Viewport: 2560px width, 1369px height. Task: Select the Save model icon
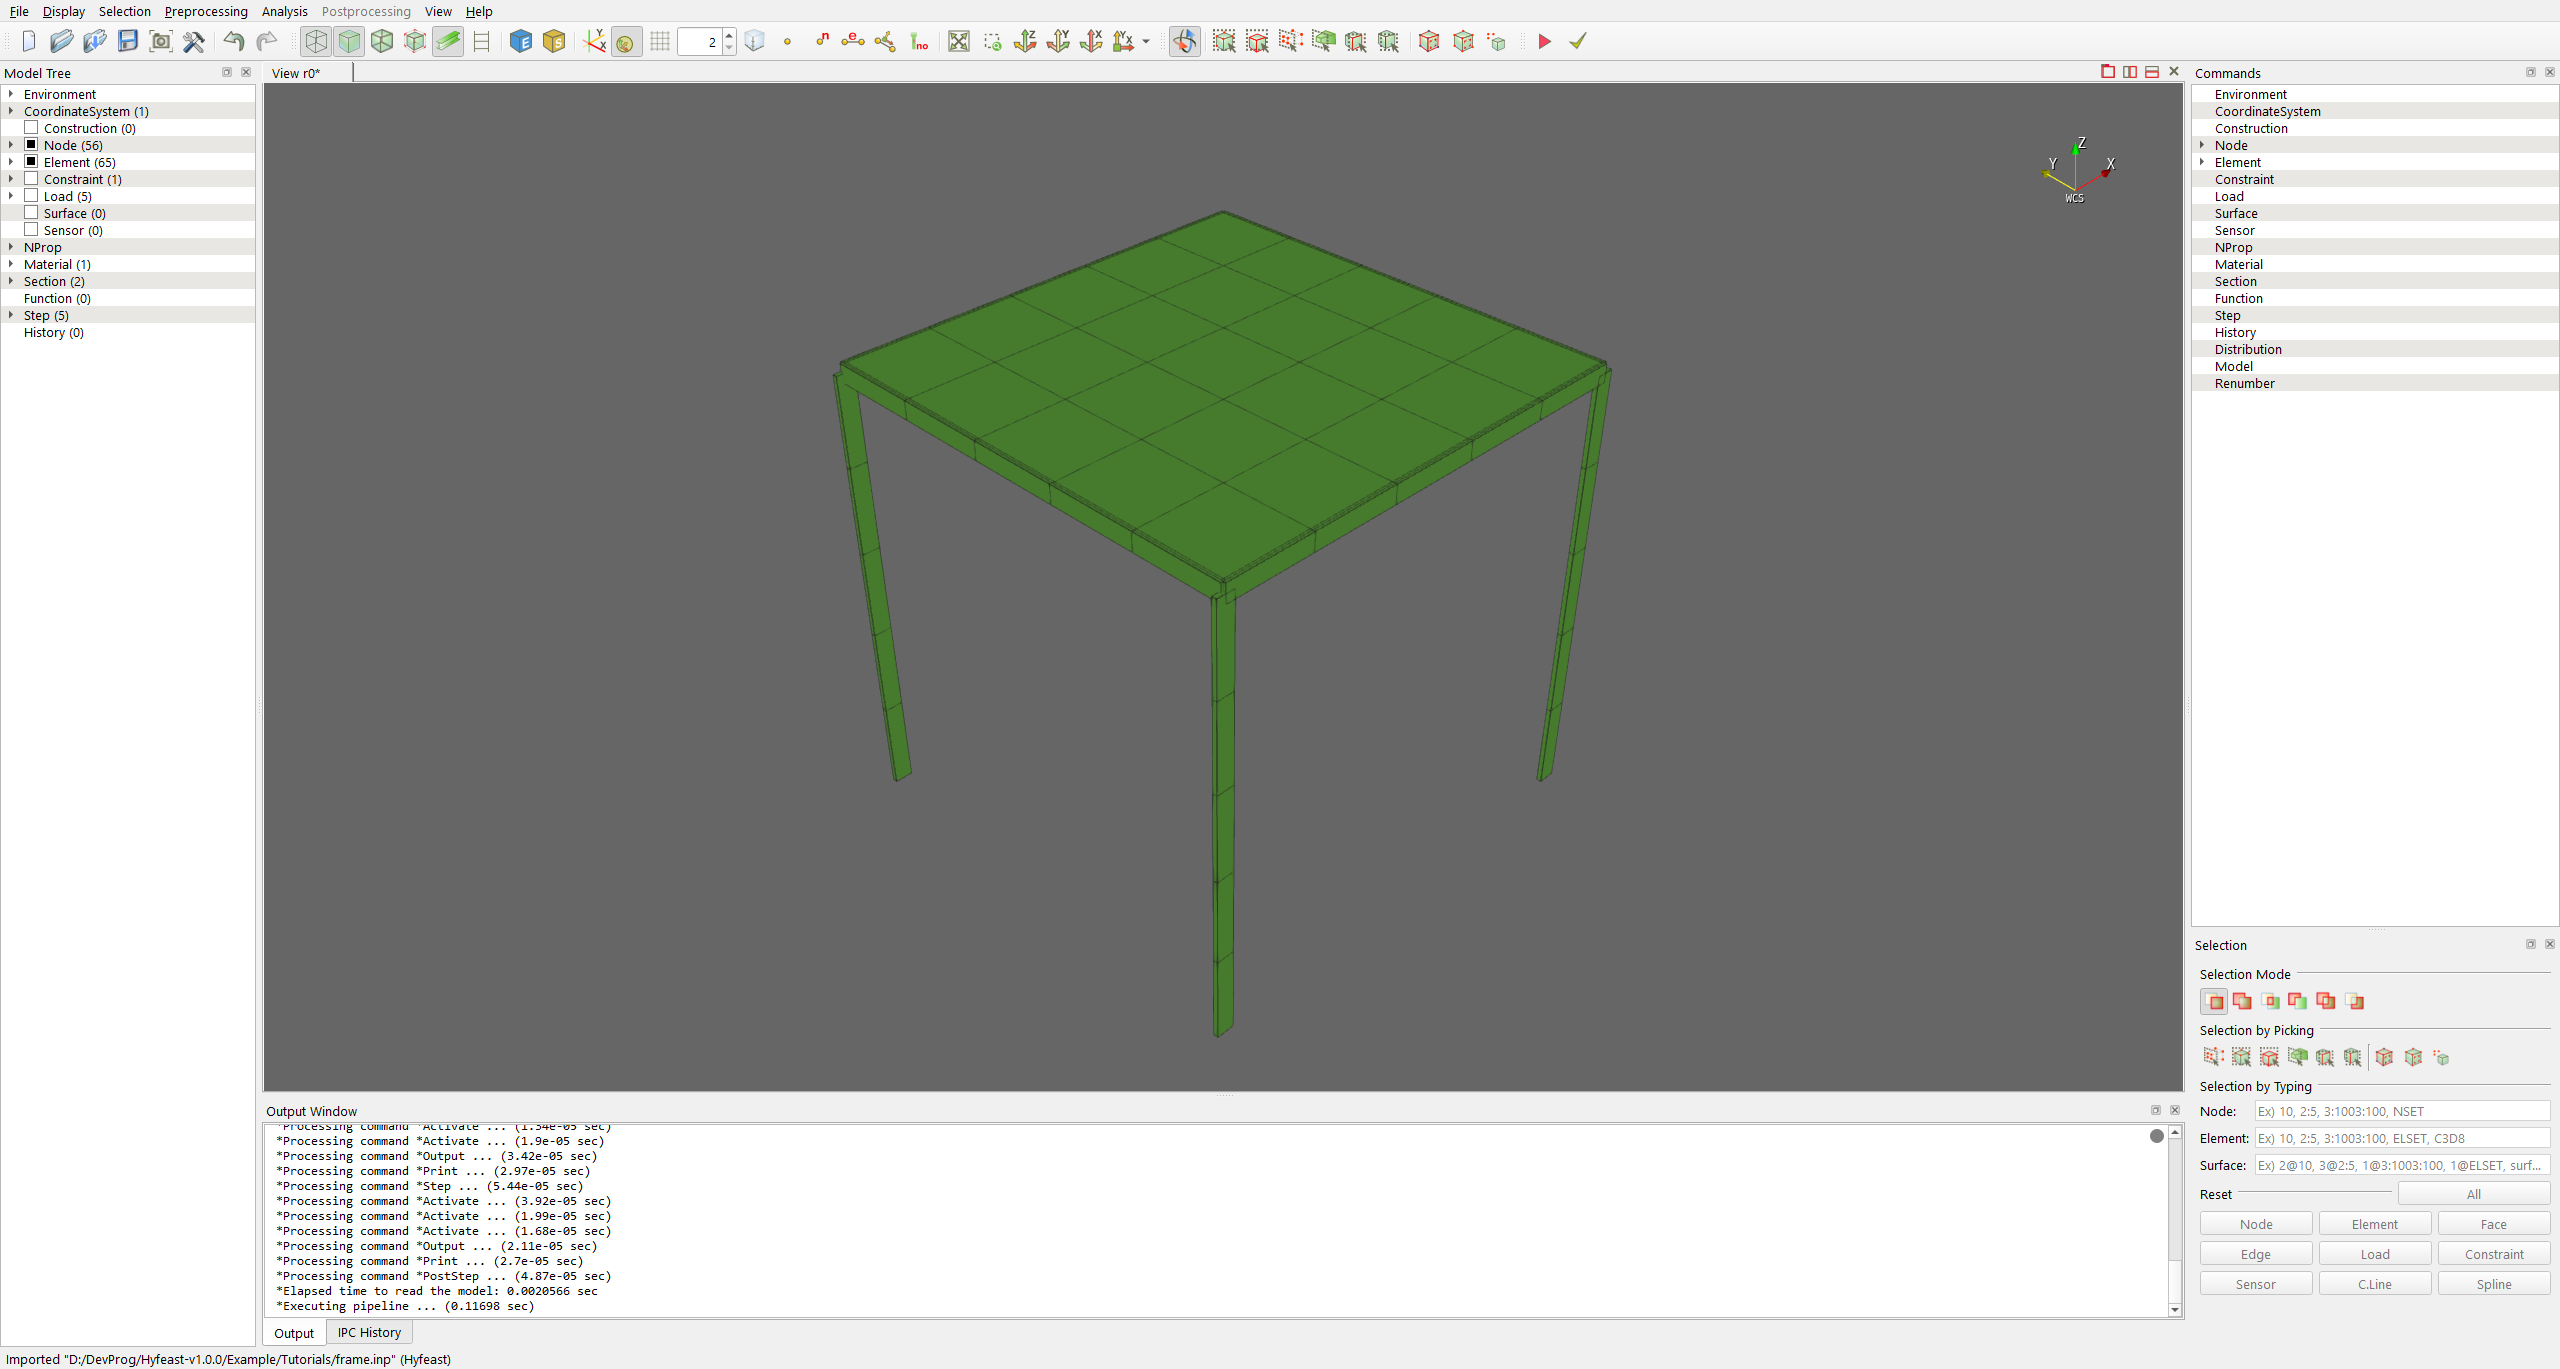(127, 41)
